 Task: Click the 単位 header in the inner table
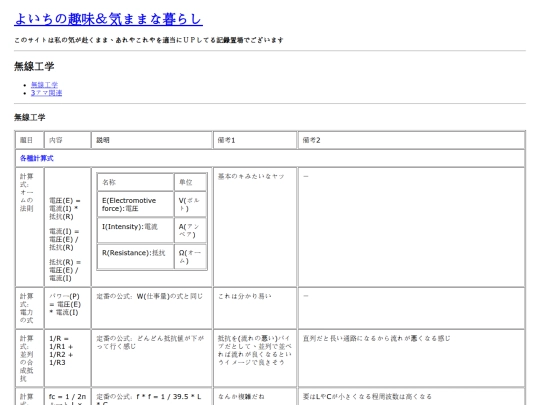tap(190, 182)
